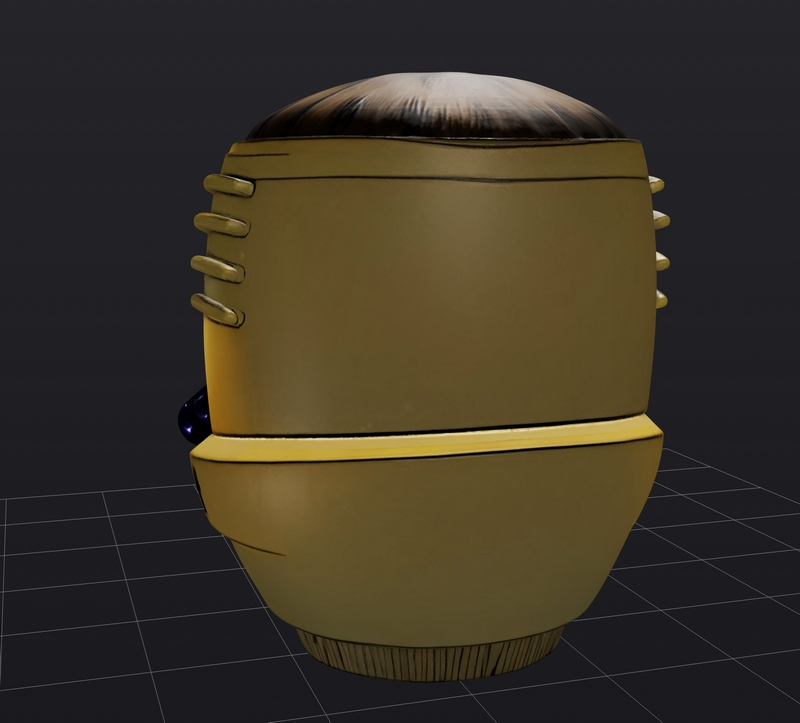Click the grid floor right of model
Image resolution: width=800 pixels, height=723 pixels.
720,560
